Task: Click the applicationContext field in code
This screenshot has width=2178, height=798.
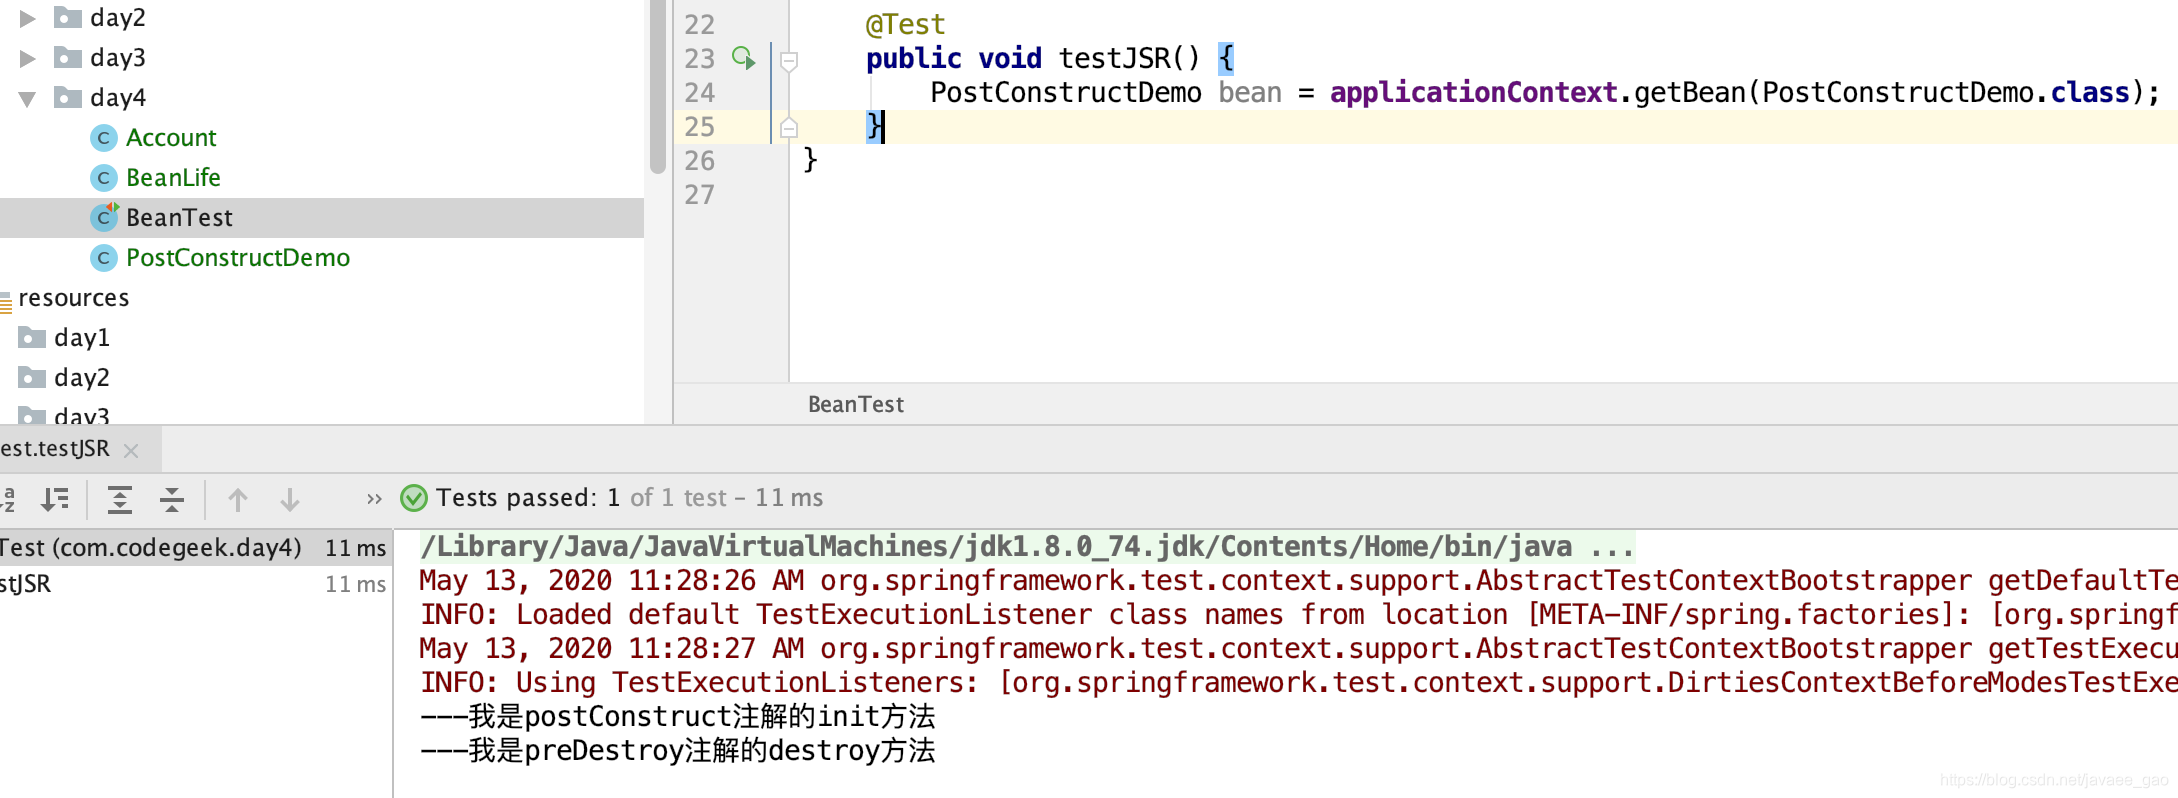Action: click(1473, 93)
